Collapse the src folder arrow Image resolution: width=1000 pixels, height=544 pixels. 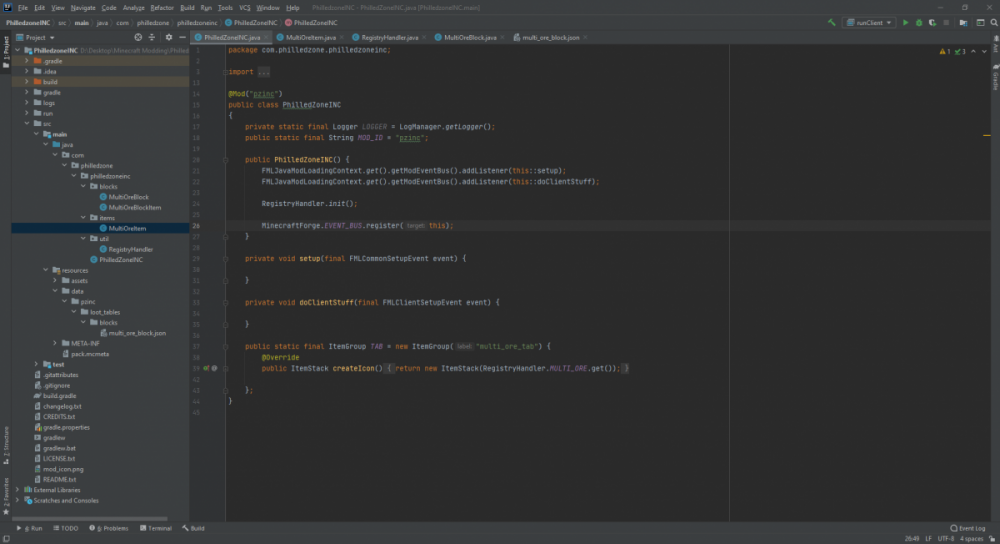pos(27,124)
